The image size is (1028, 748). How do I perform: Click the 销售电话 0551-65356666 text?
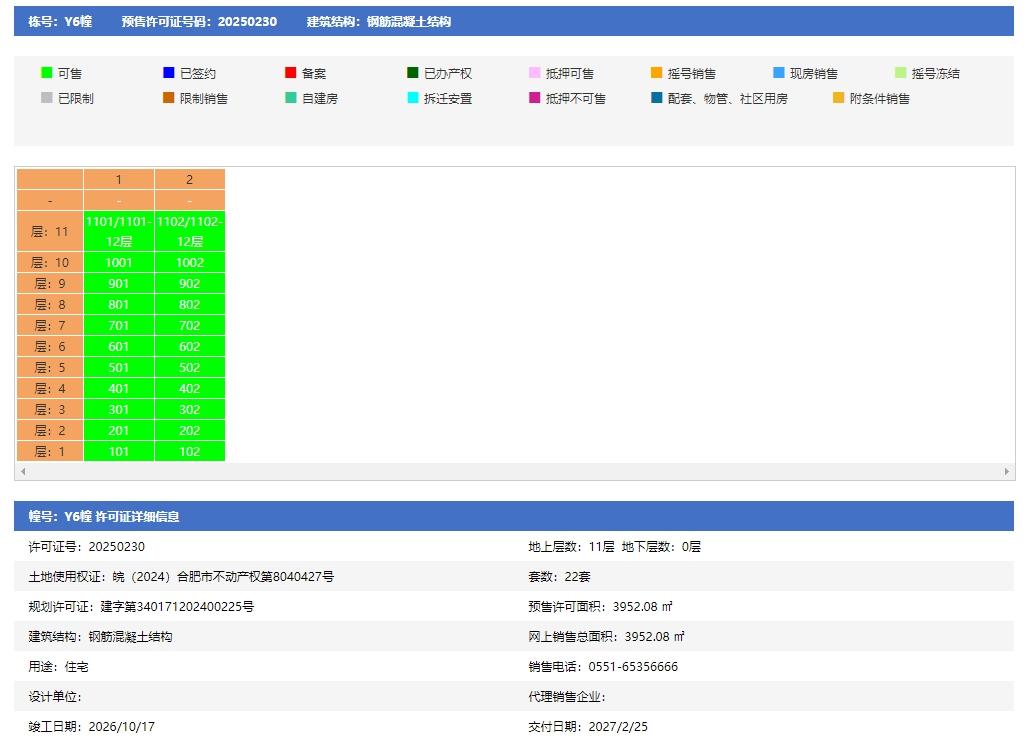603,667
